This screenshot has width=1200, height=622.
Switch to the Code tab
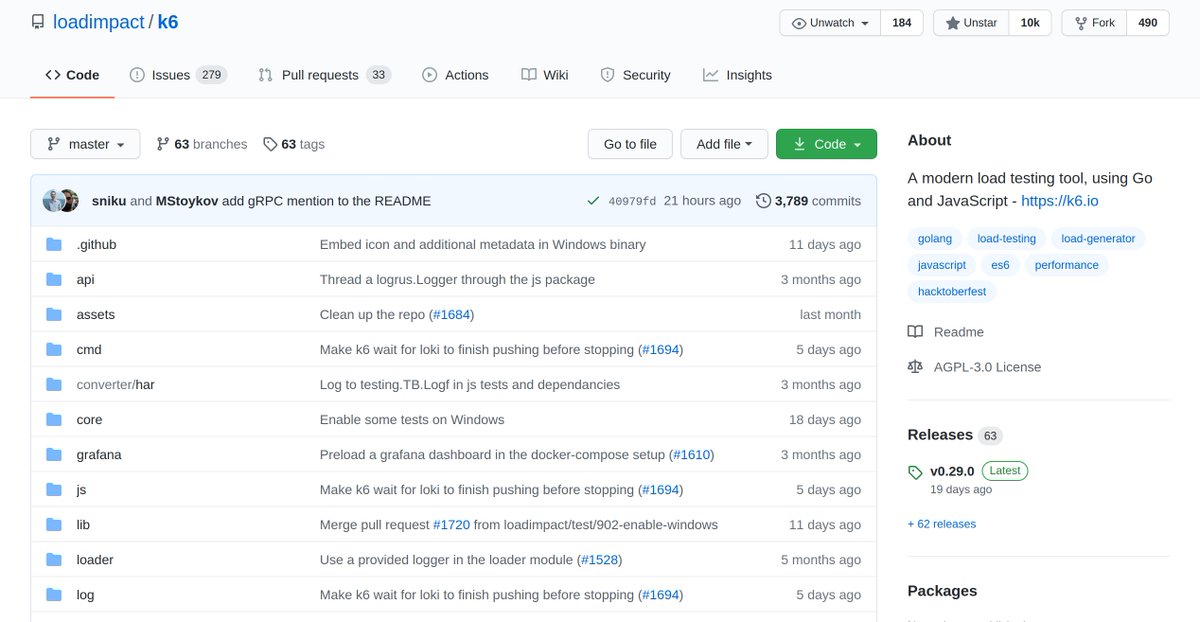(x=72, y=75)
